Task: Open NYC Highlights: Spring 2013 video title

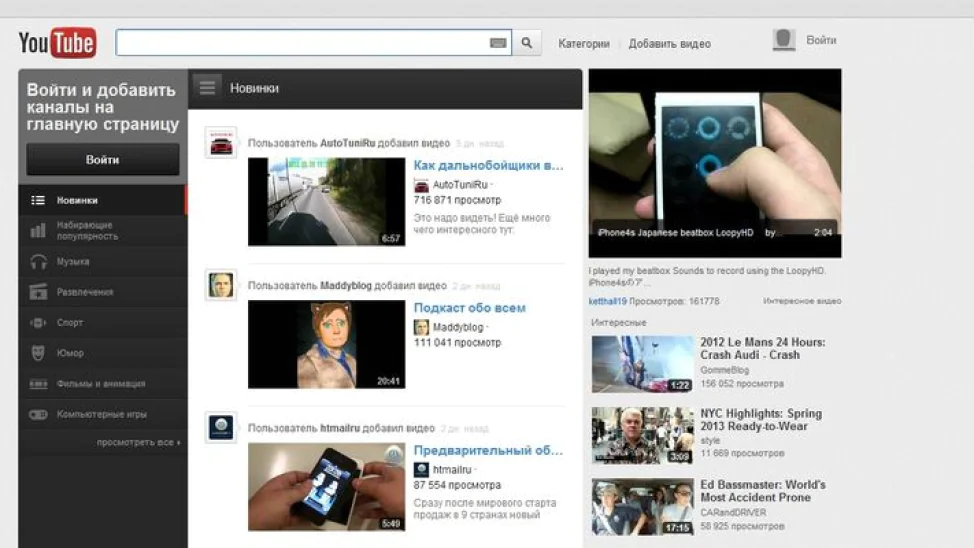Action: 761,420
